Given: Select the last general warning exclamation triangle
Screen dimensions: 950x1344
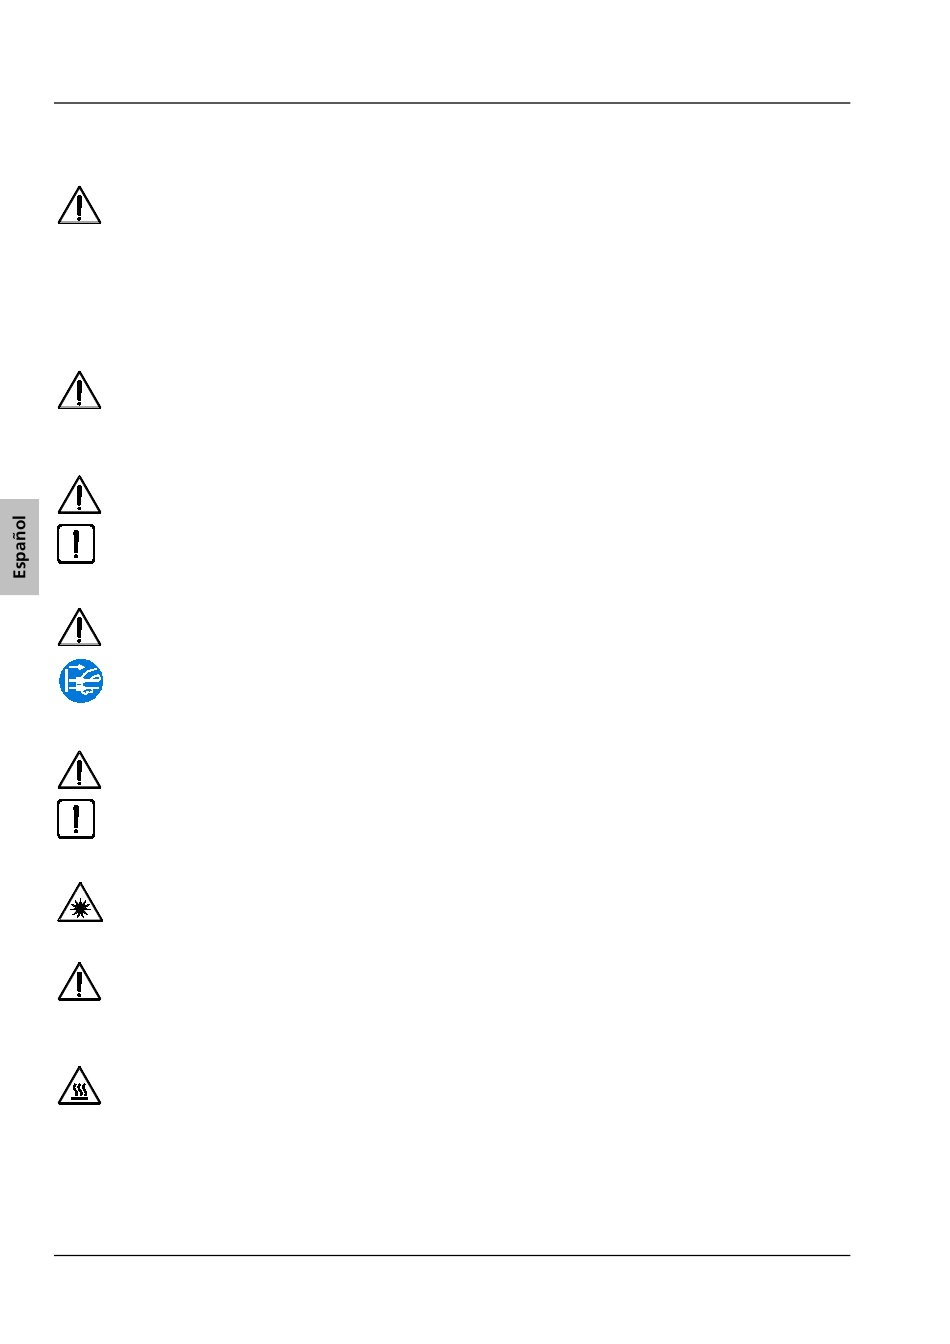Looking at the screenshot, I should click(79, 982).
